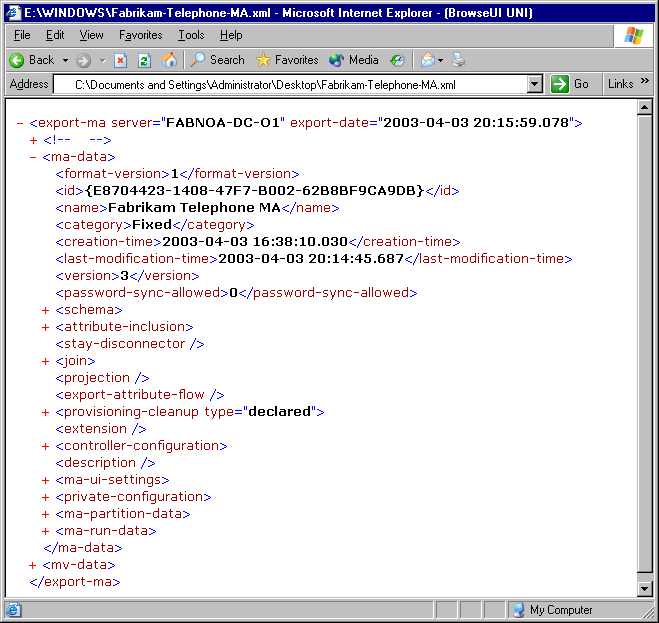This screenshot has height=623, width=659.
Task: Expand the private-configuration node
Action: 45,497
